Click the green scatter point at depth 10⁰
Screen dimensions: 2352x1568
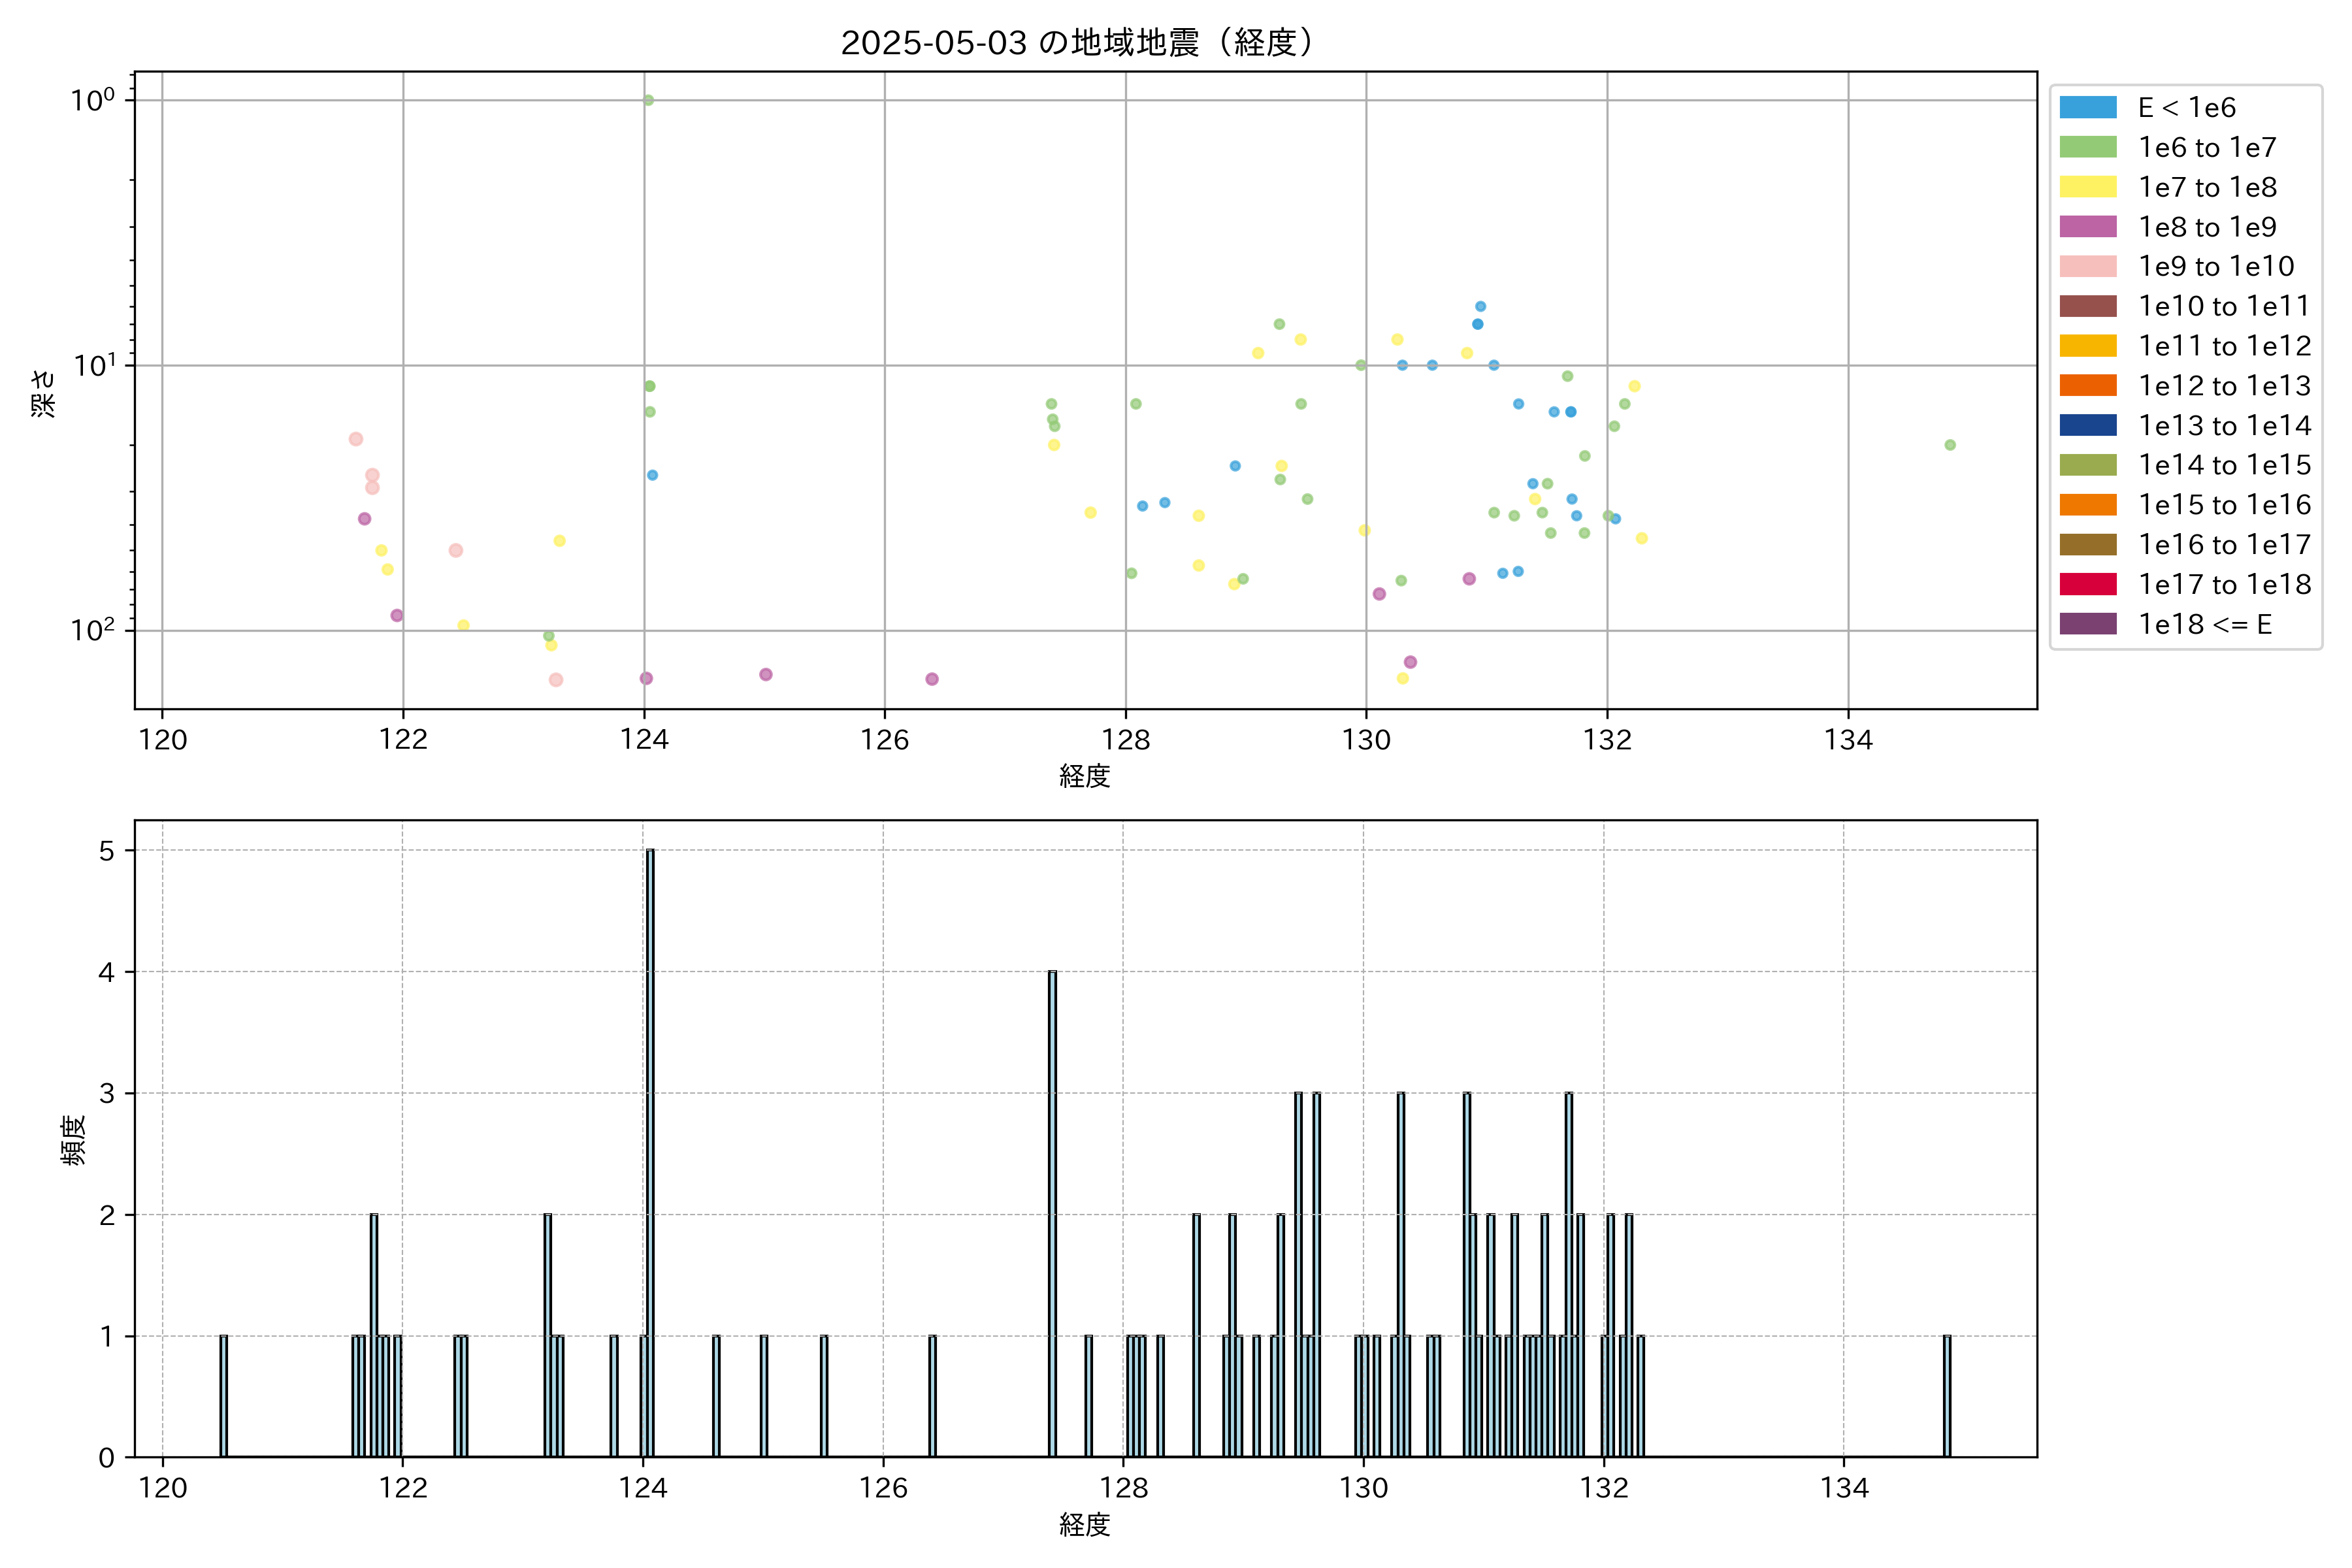click(648, 100)
